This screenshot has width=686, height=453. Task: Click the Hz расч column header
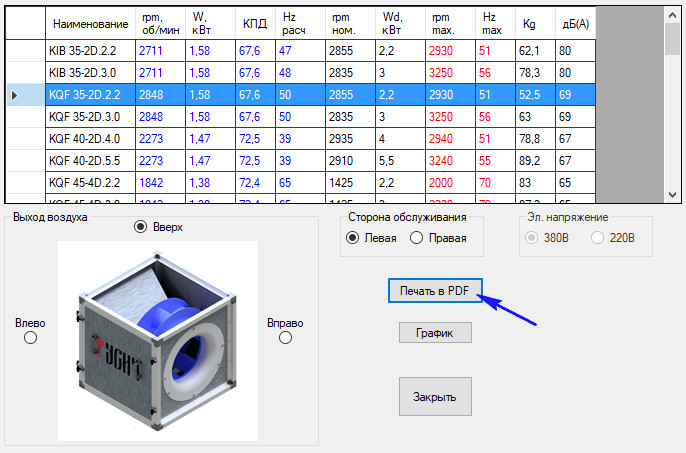(301, 24)
